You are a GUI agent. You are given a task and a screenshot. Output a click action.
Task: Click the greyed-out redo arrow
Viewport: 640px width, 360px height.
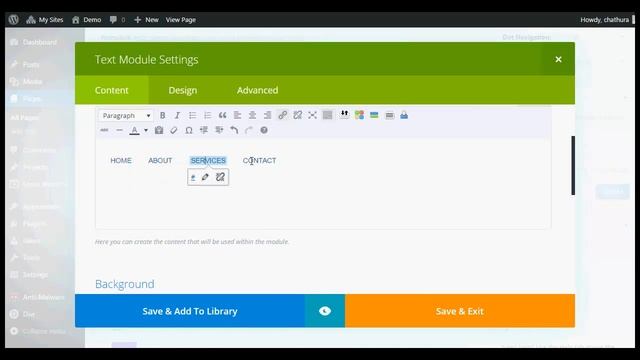click(249, 130)
